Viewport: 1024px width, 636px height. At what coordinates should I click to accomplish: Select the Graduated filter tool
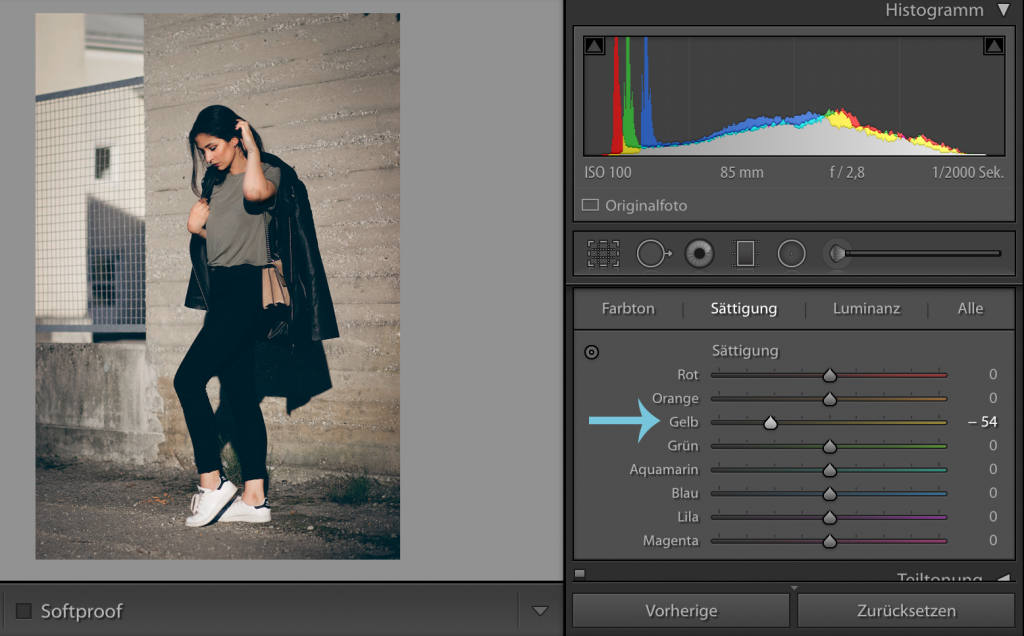pos(745,253)
